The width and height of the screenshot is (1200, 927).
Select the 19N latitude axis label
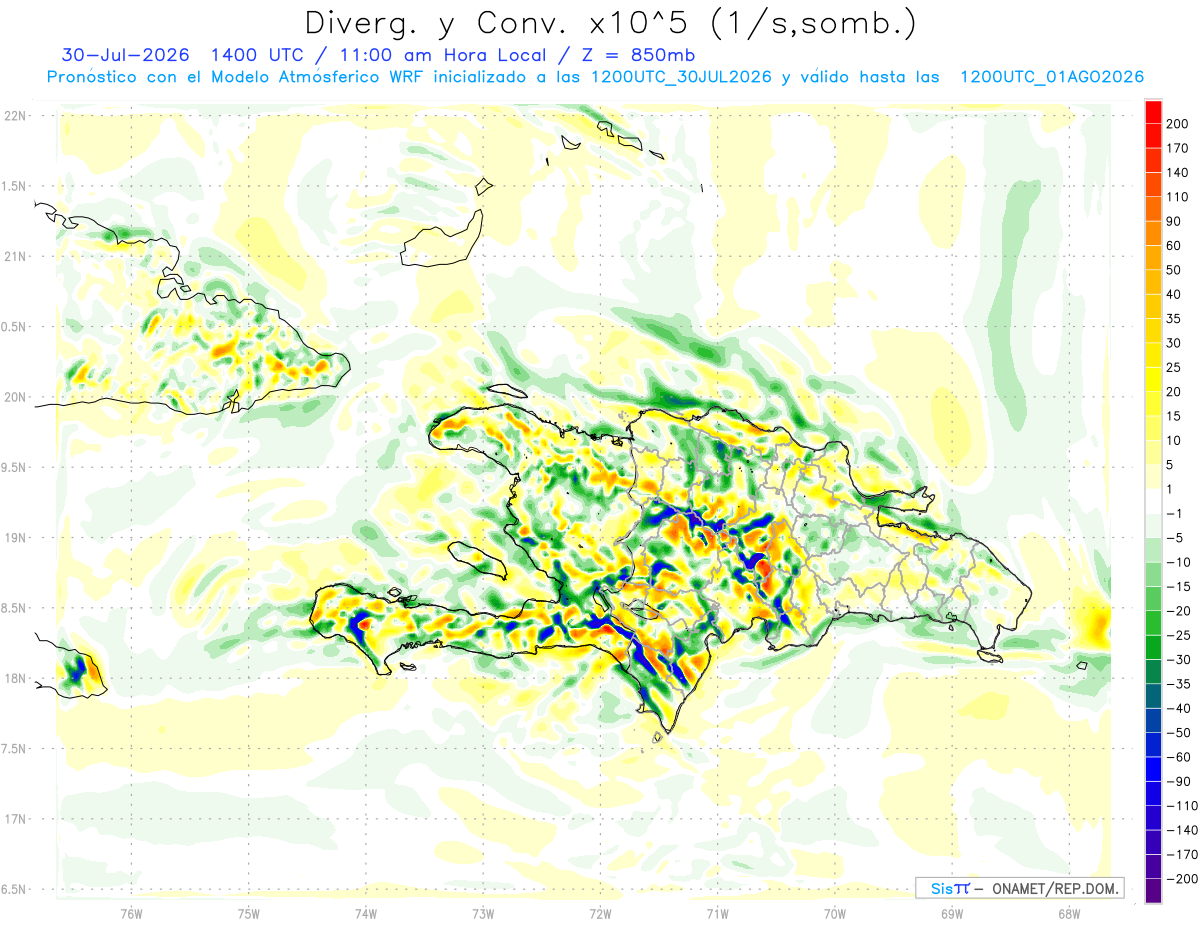point(16,538)
